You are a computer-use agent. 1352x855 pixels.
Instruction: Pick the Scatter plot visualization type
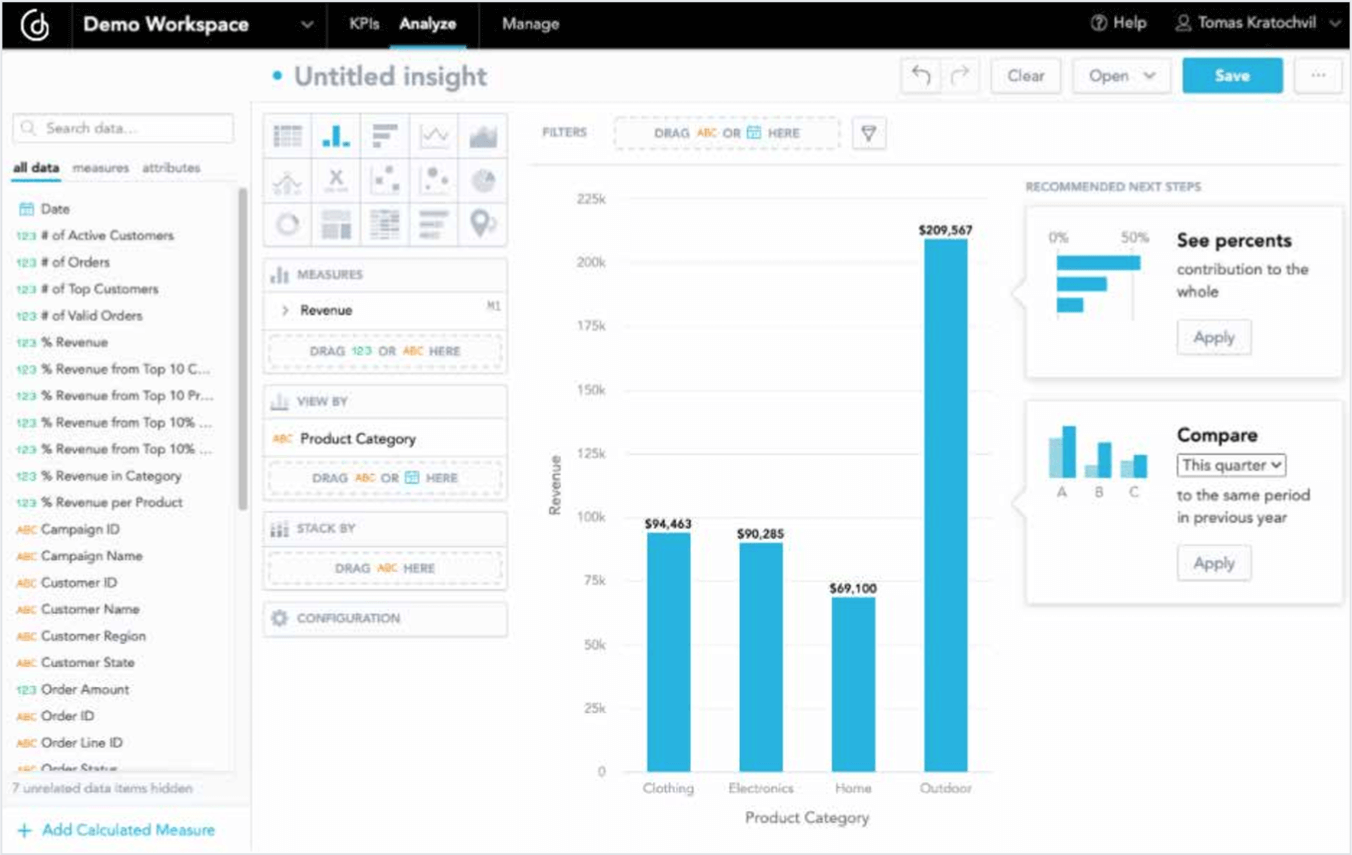[386, 180]
